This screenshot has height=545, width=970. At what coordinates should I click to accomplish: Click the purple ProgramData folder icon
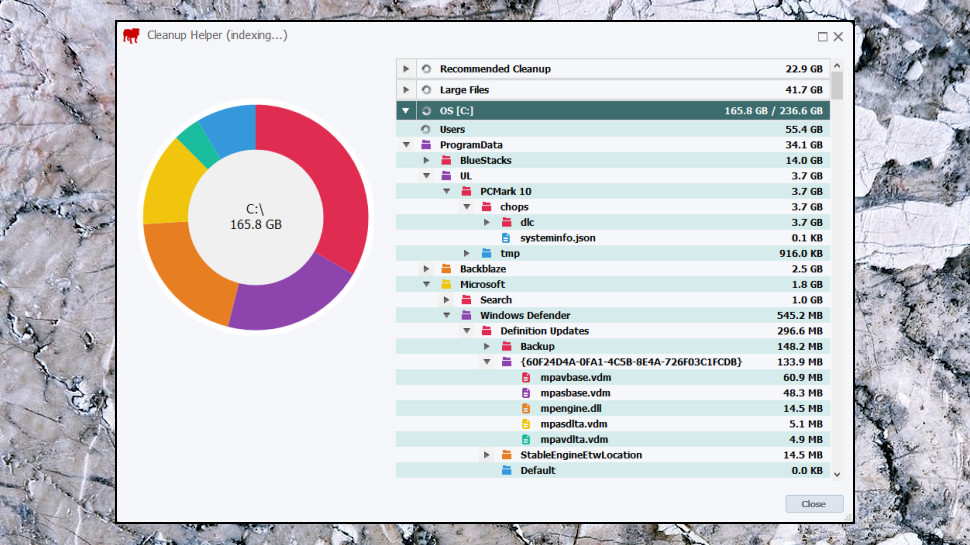[x=426, y=145]
